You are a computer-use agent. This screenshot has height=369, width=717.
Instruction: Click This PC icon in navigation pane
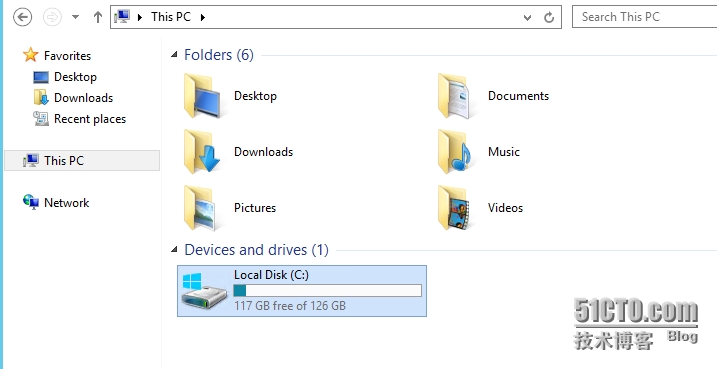[31, 160]
